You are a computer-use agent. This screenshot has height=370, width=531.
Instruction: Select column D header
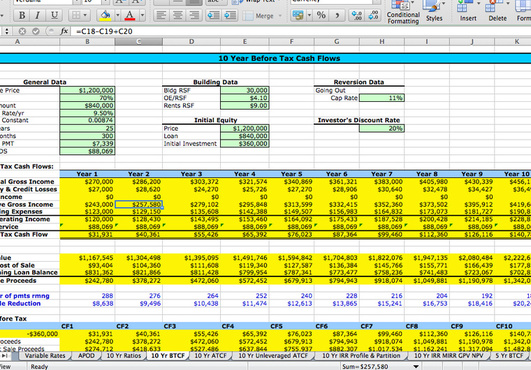click(x=191, y=42)
